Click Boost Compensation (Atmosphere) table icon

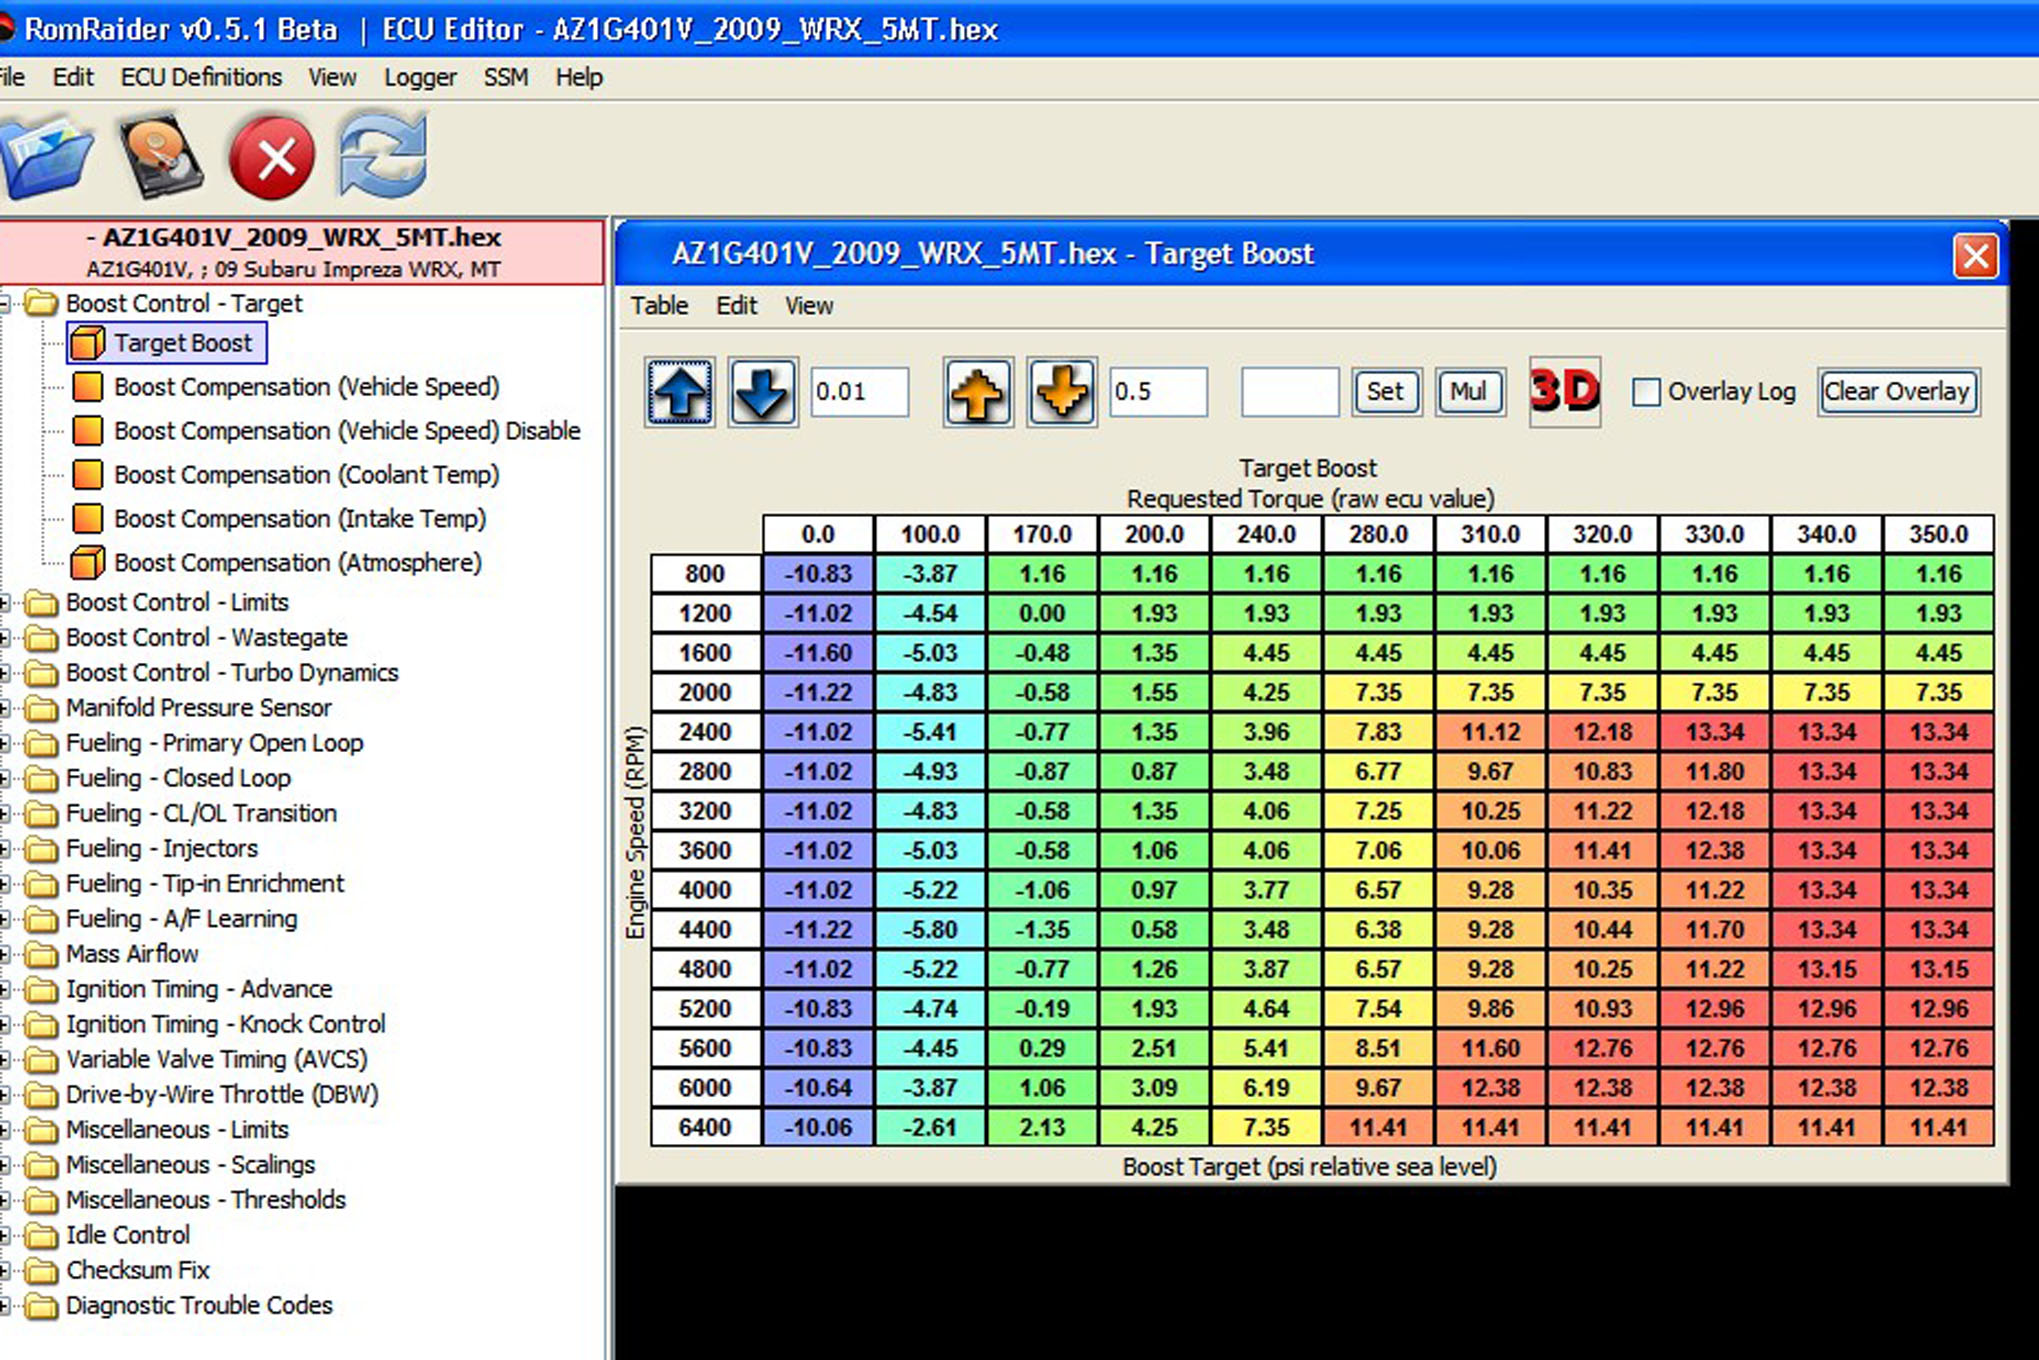click(x=87, y=563)
